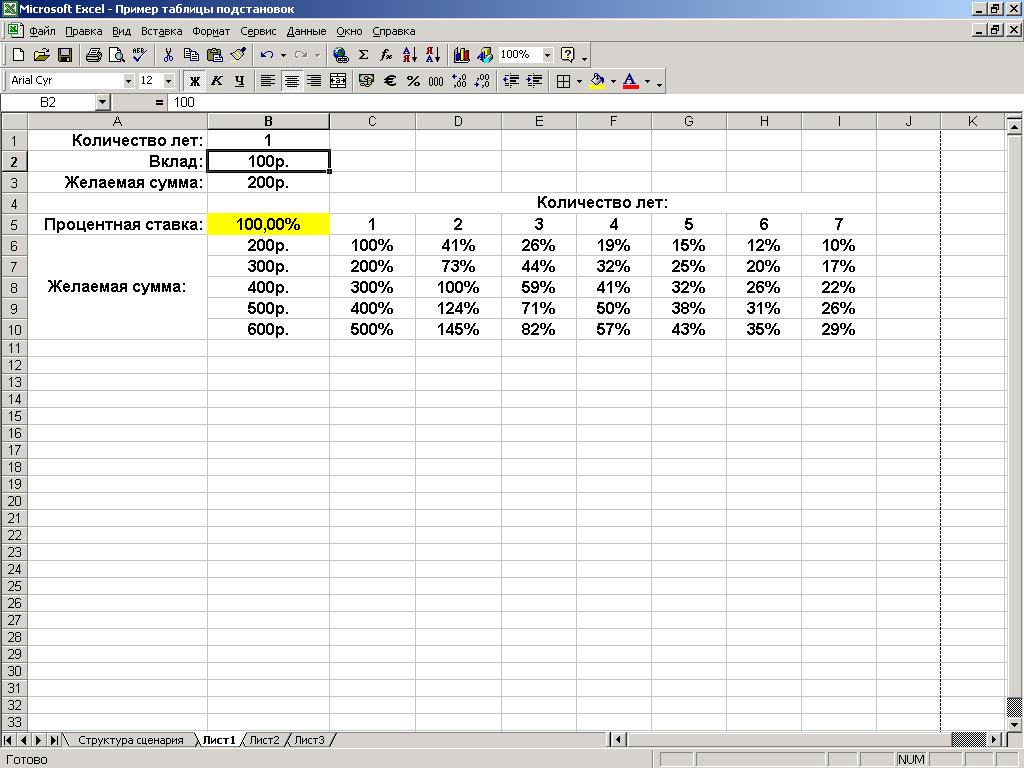This screenshot has width=1024, height=768.
Task: Open a file using the Open folder icon
Action: pos(42,55)
